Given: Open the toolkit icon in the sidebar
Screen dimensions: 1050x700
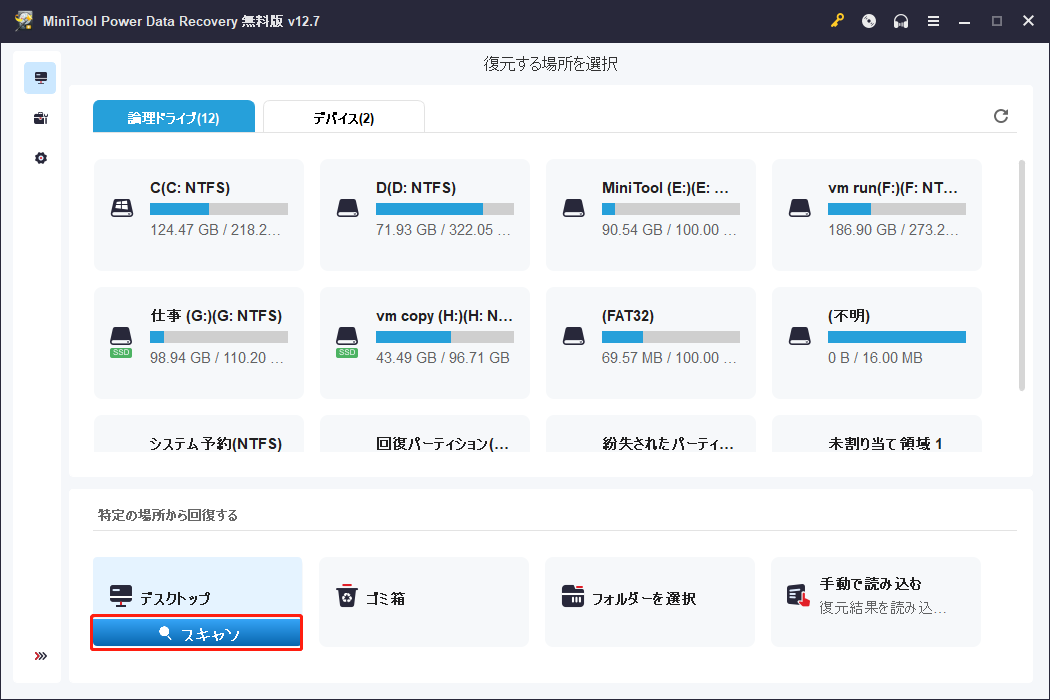Looking at the screenshot, I should [39, 117].
